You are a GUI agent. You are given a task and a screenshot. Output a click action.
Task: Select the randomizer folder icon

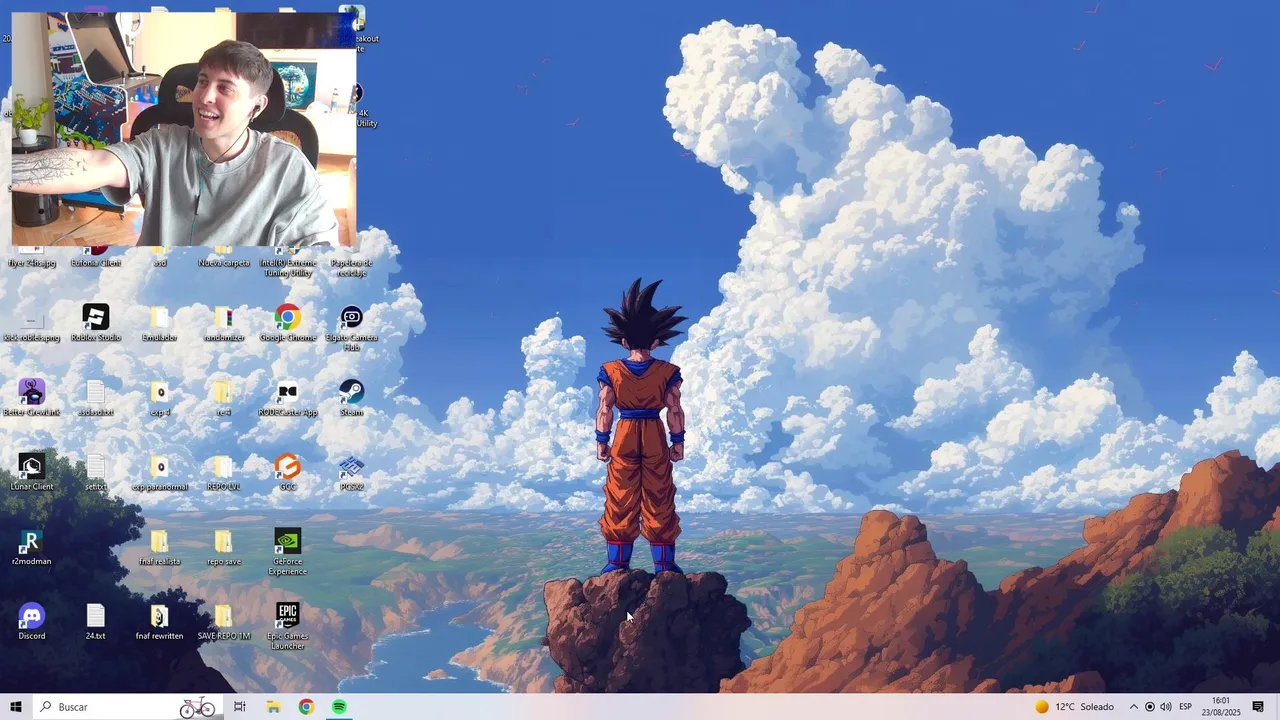click(224, 323)
